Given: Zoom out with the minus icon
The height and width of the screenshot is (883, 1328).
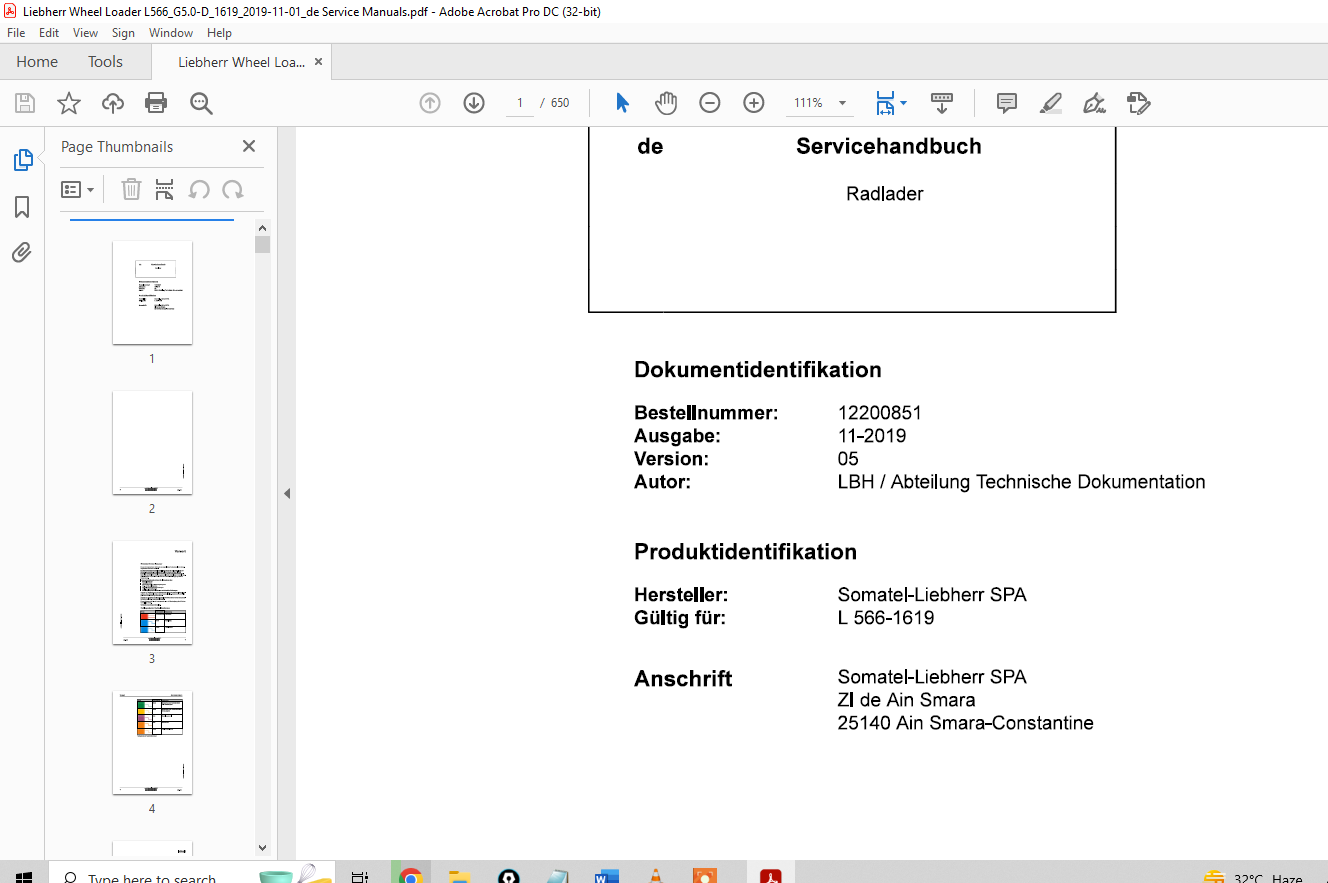Looking at the screenshot, I should point(710,103).
